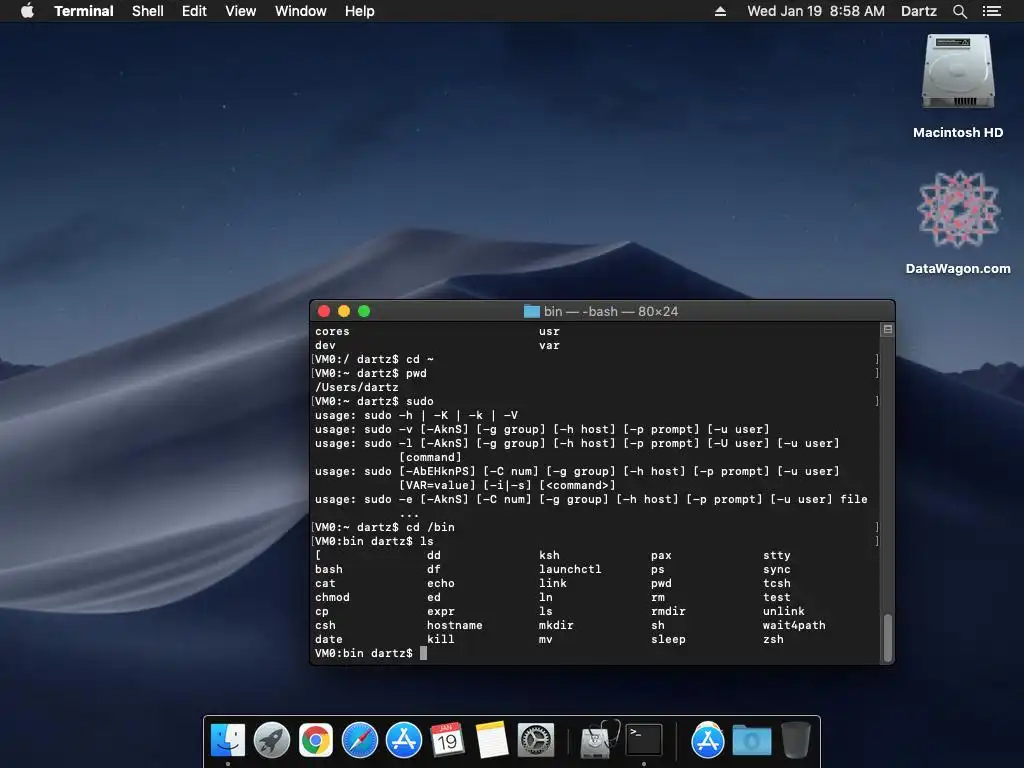Click 'tcsh' in the ls listing

[x=776, y=583]
